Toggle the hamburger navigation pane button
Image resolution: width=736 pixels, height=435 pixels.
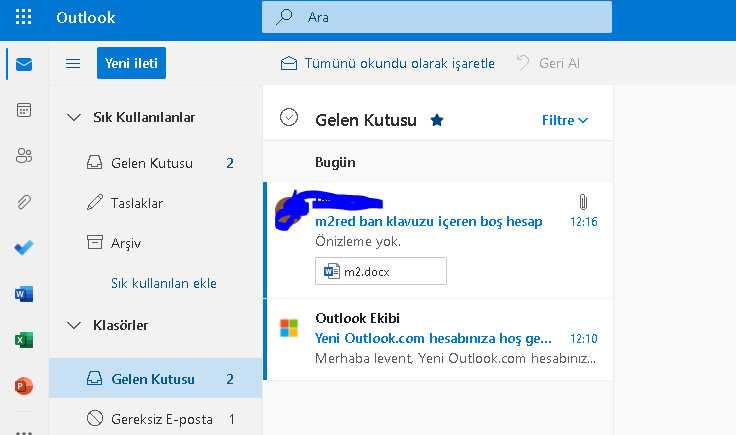73,63
